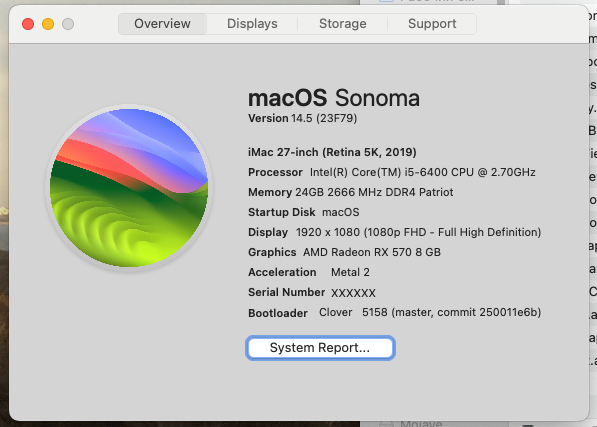
Task: Click the Memory 24GB DDR4 line
Action: (351, 192)
